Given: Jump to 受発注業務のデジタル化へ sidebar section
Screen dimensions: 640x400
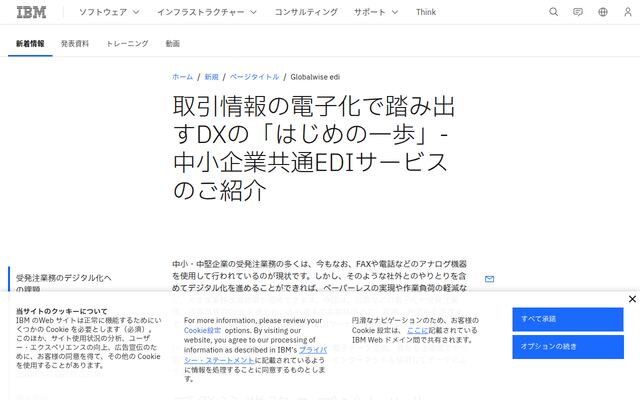Looking at the screenshot, I should 64,283.
